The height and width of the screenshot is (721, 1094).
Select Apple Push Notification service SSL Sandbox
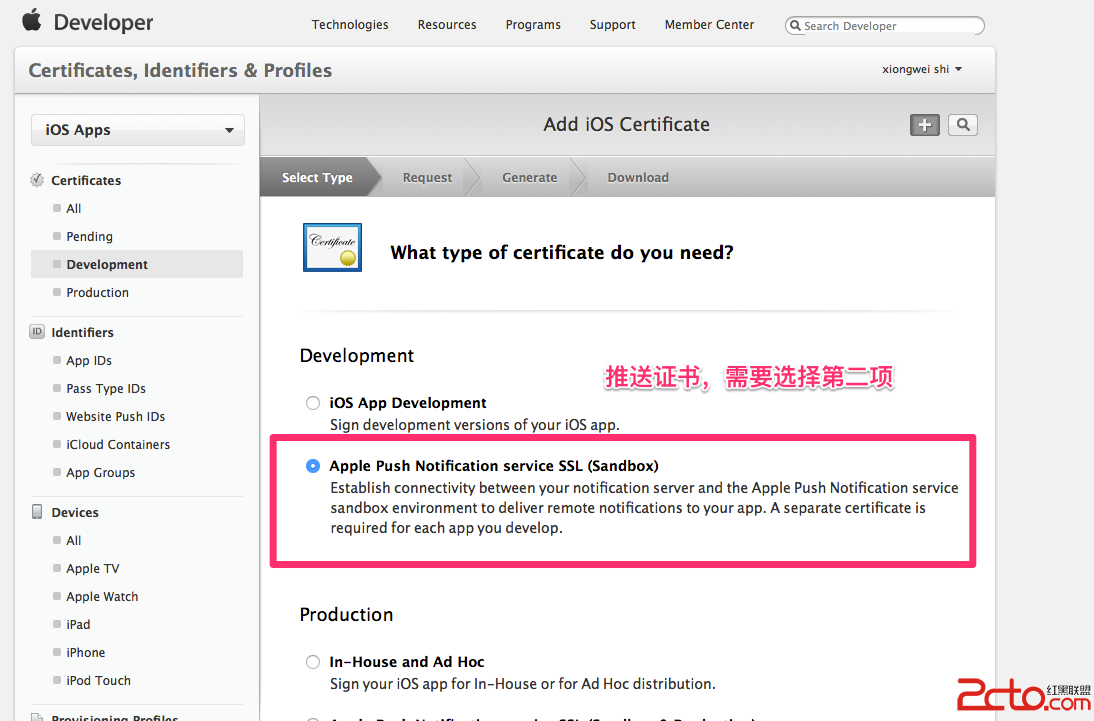tap(313, 466)
